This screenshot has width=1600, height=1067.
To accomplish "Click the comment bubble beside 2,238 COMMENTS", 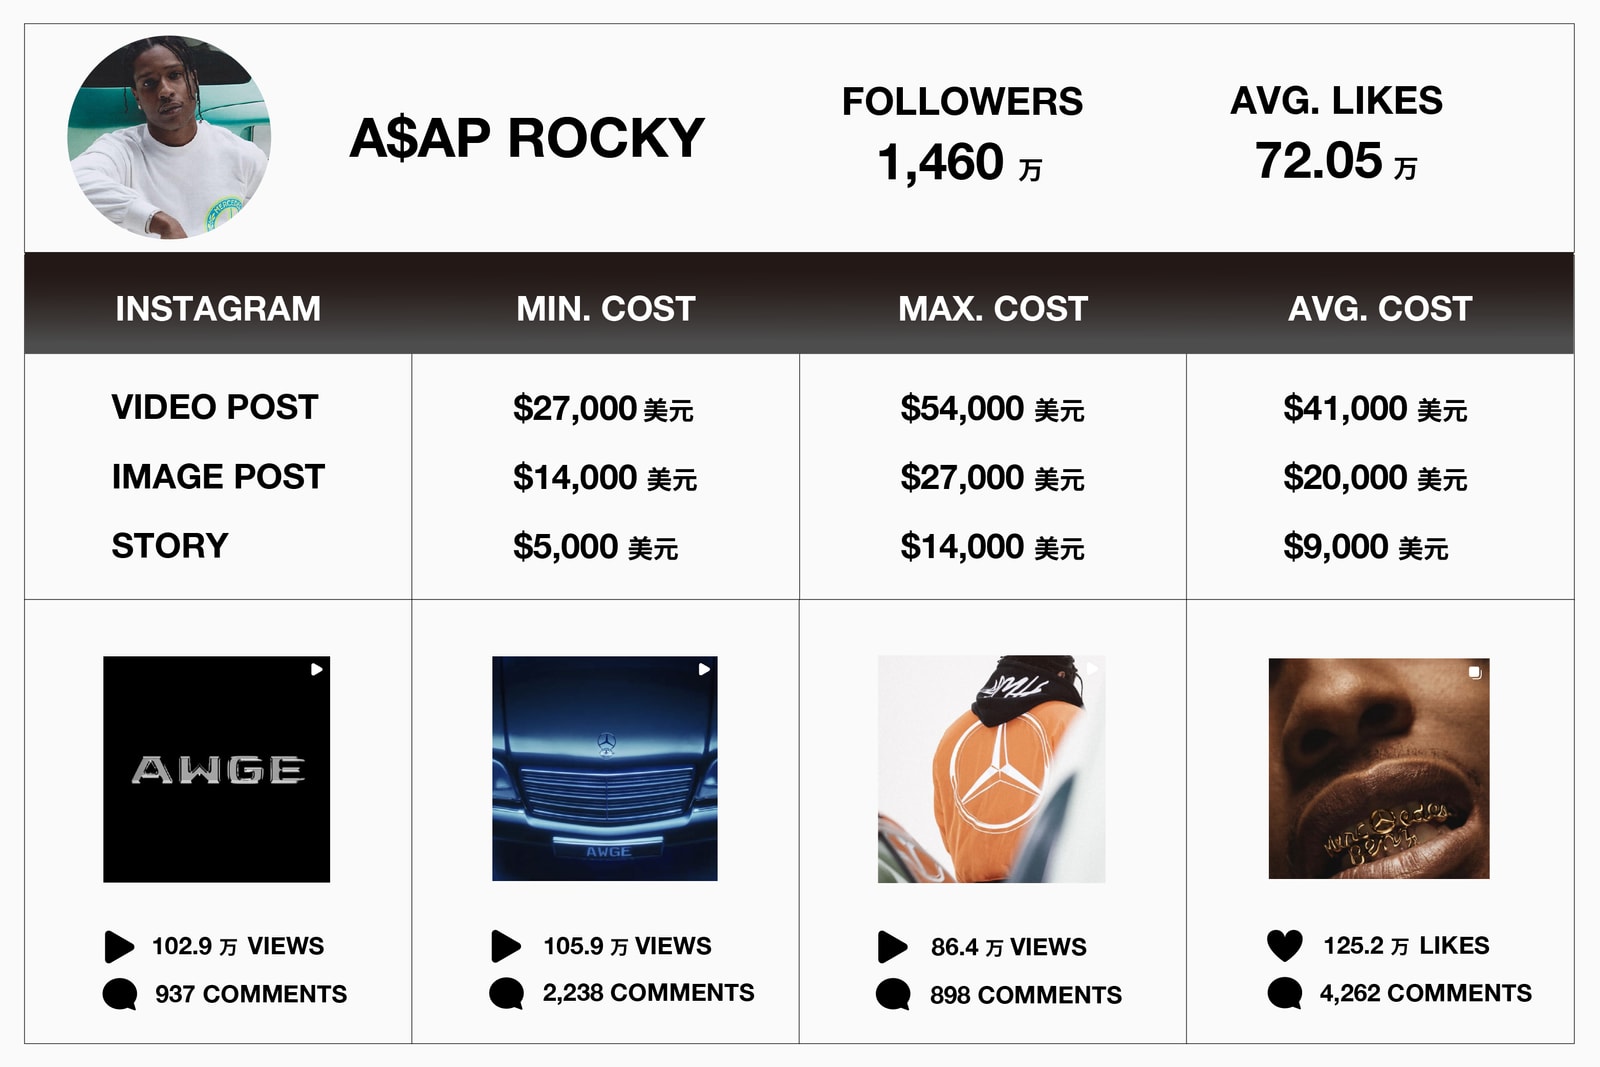I will (507, 993).
